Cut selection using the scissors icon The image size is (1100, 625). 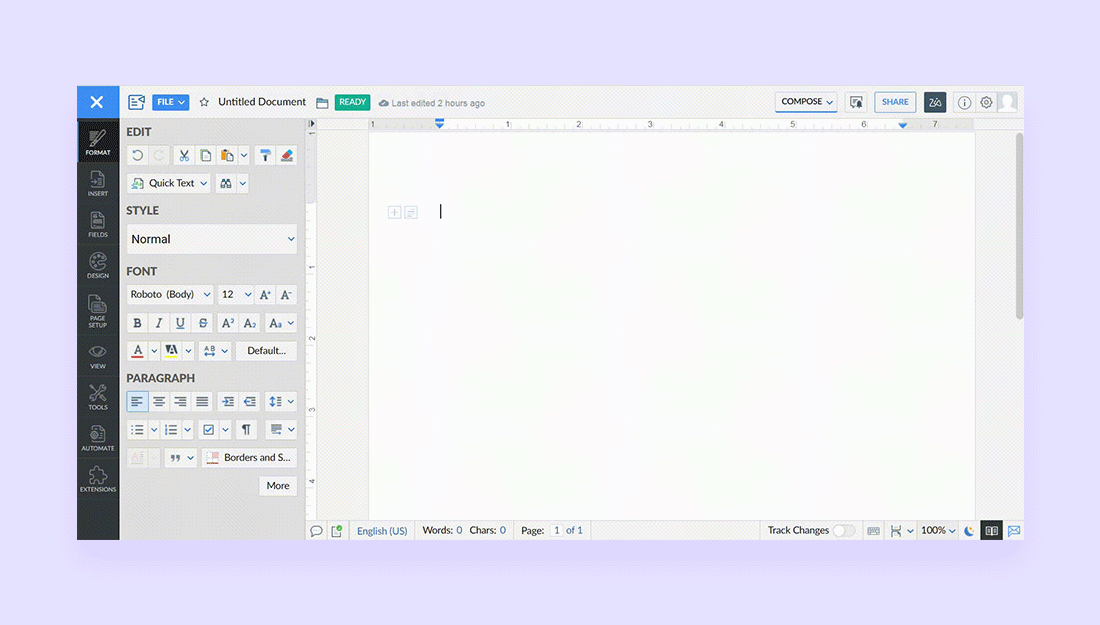point(184,155)
